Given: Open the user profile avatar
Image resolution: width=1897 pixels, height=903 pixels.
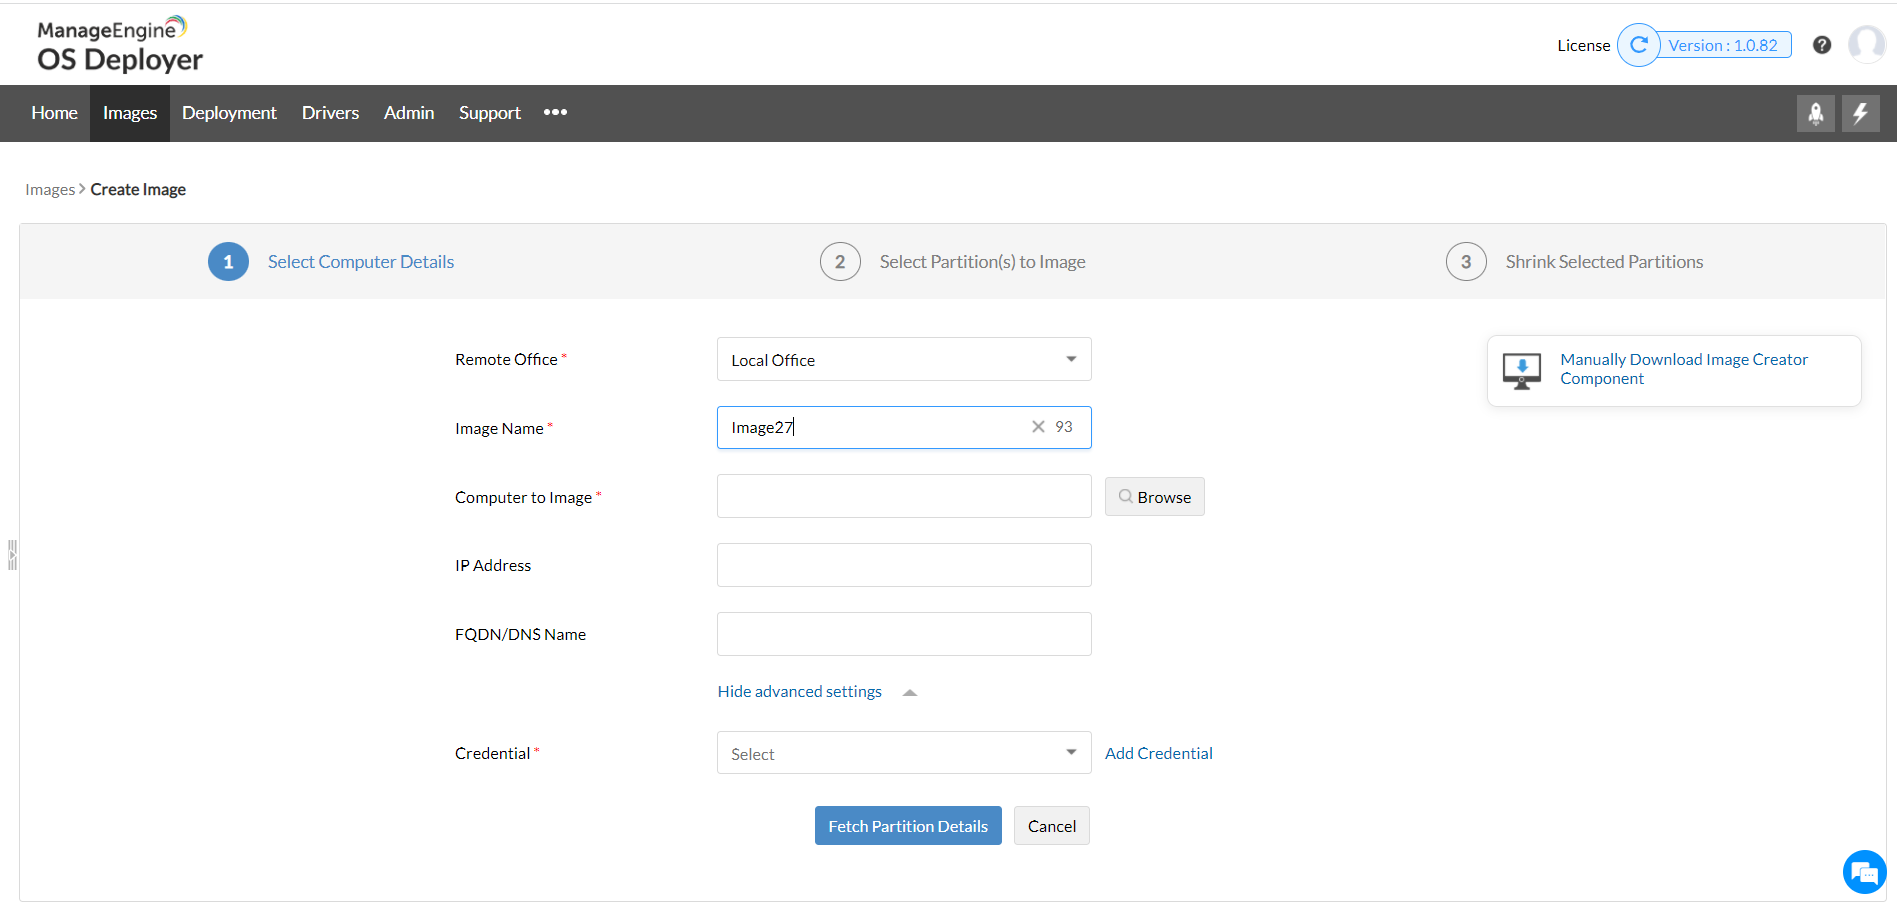Looking at the screenshot, I should [x=1866, y=45].
